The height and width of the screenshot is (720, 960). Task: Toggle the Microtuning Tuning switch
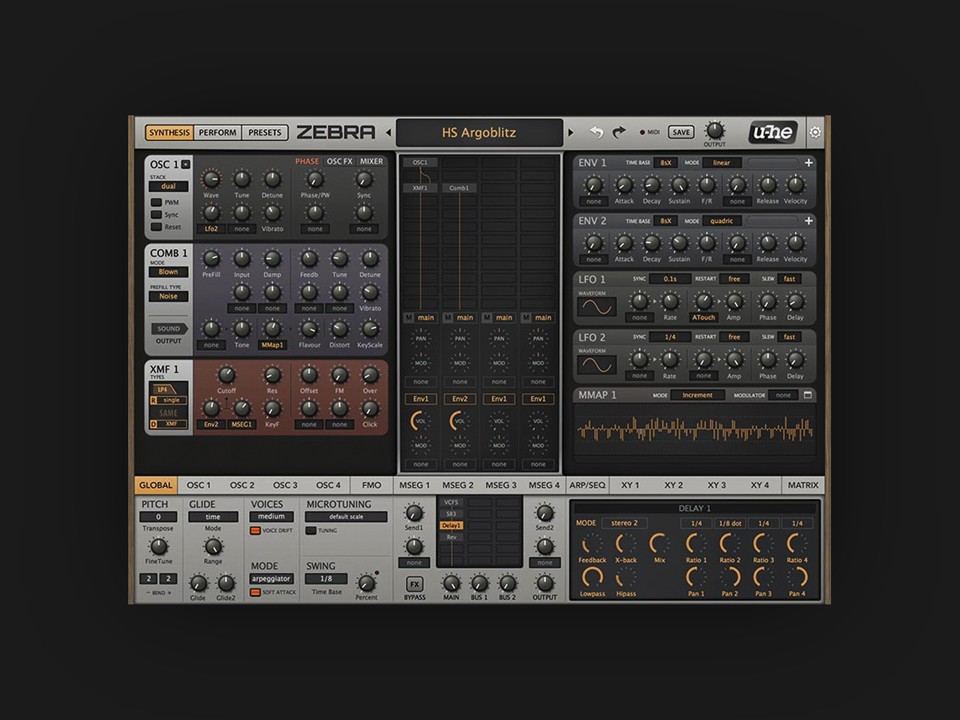pyautogui.click(x=311, y=531)
